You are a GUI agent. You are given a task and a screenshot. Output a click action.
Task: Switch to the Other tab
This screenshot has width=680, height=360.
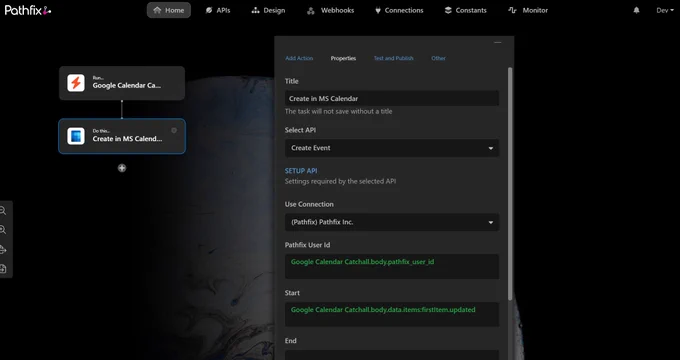tap(438, 58)
